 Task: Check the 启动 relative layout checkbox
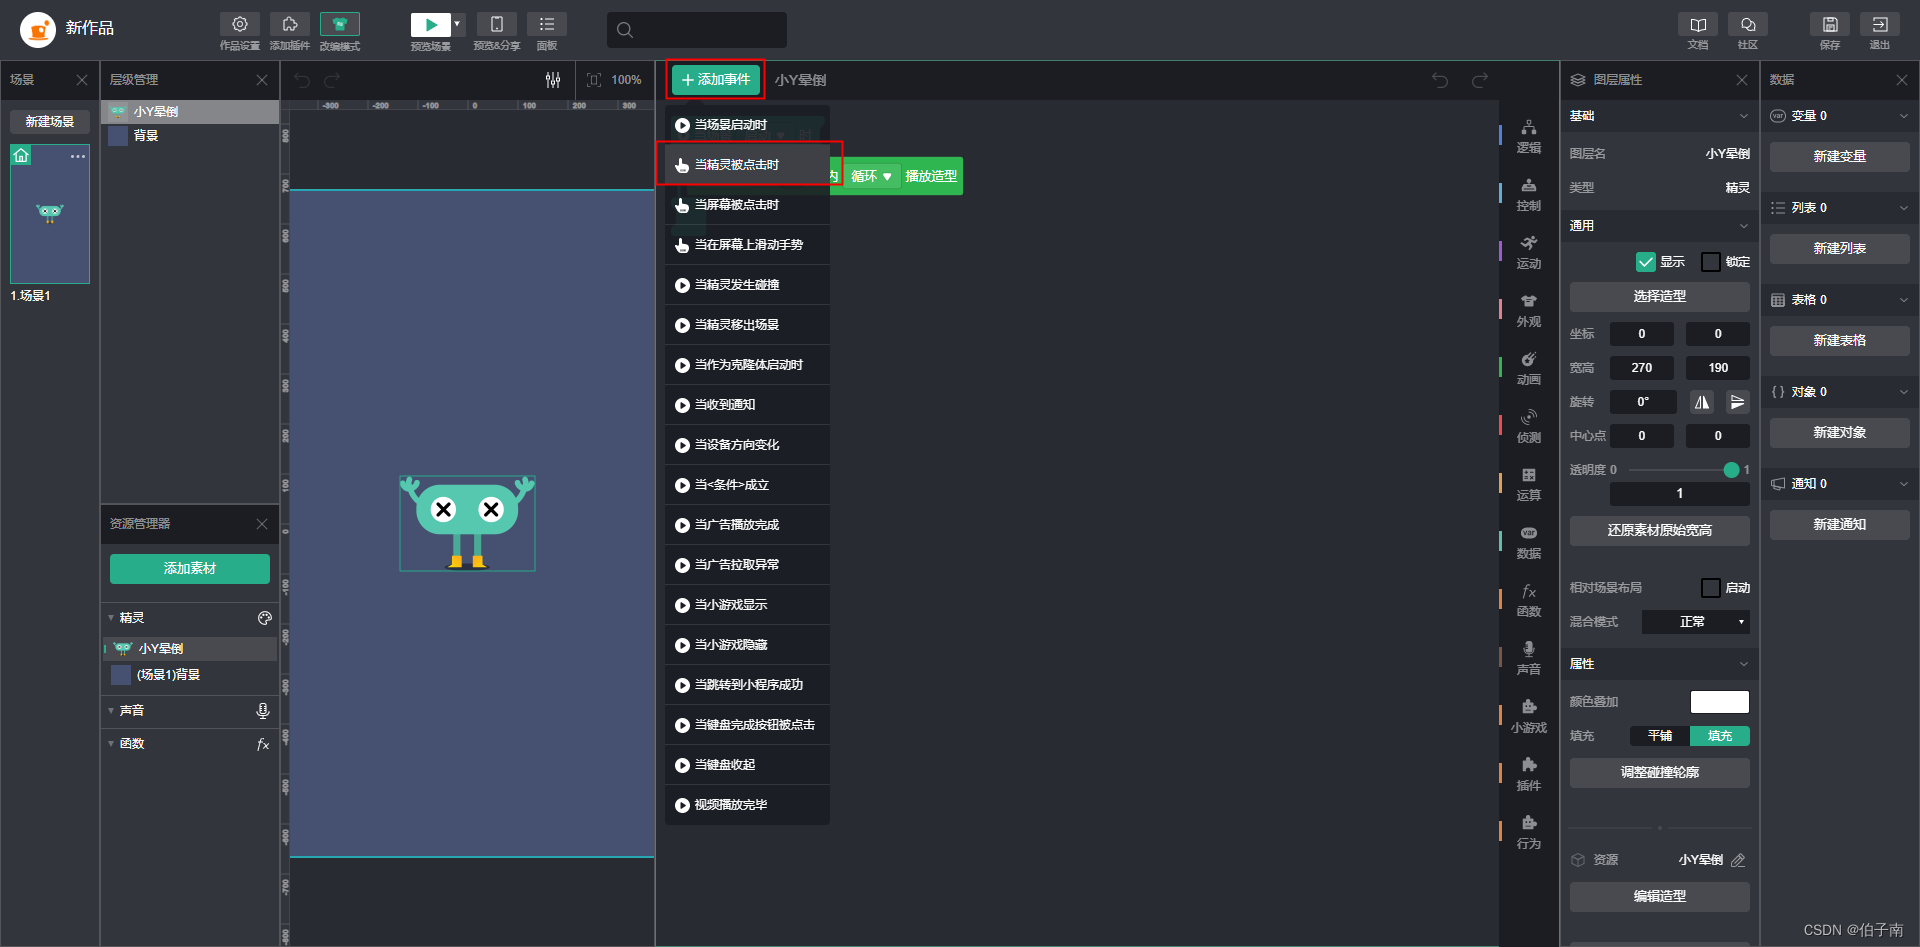(x=1711, y=588)
